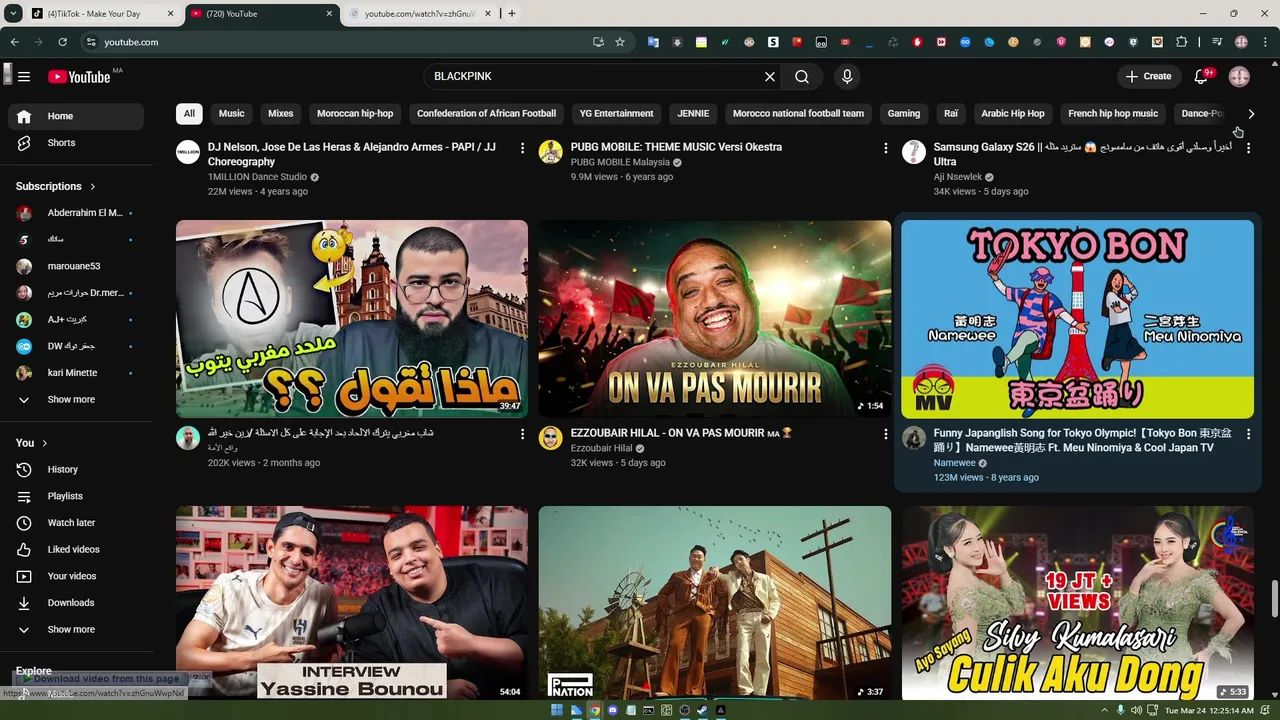Image resolution: width=1280 pixels, height=720 pixels.
Task: Open the Windows Start menu
Action: click(557, 710)
